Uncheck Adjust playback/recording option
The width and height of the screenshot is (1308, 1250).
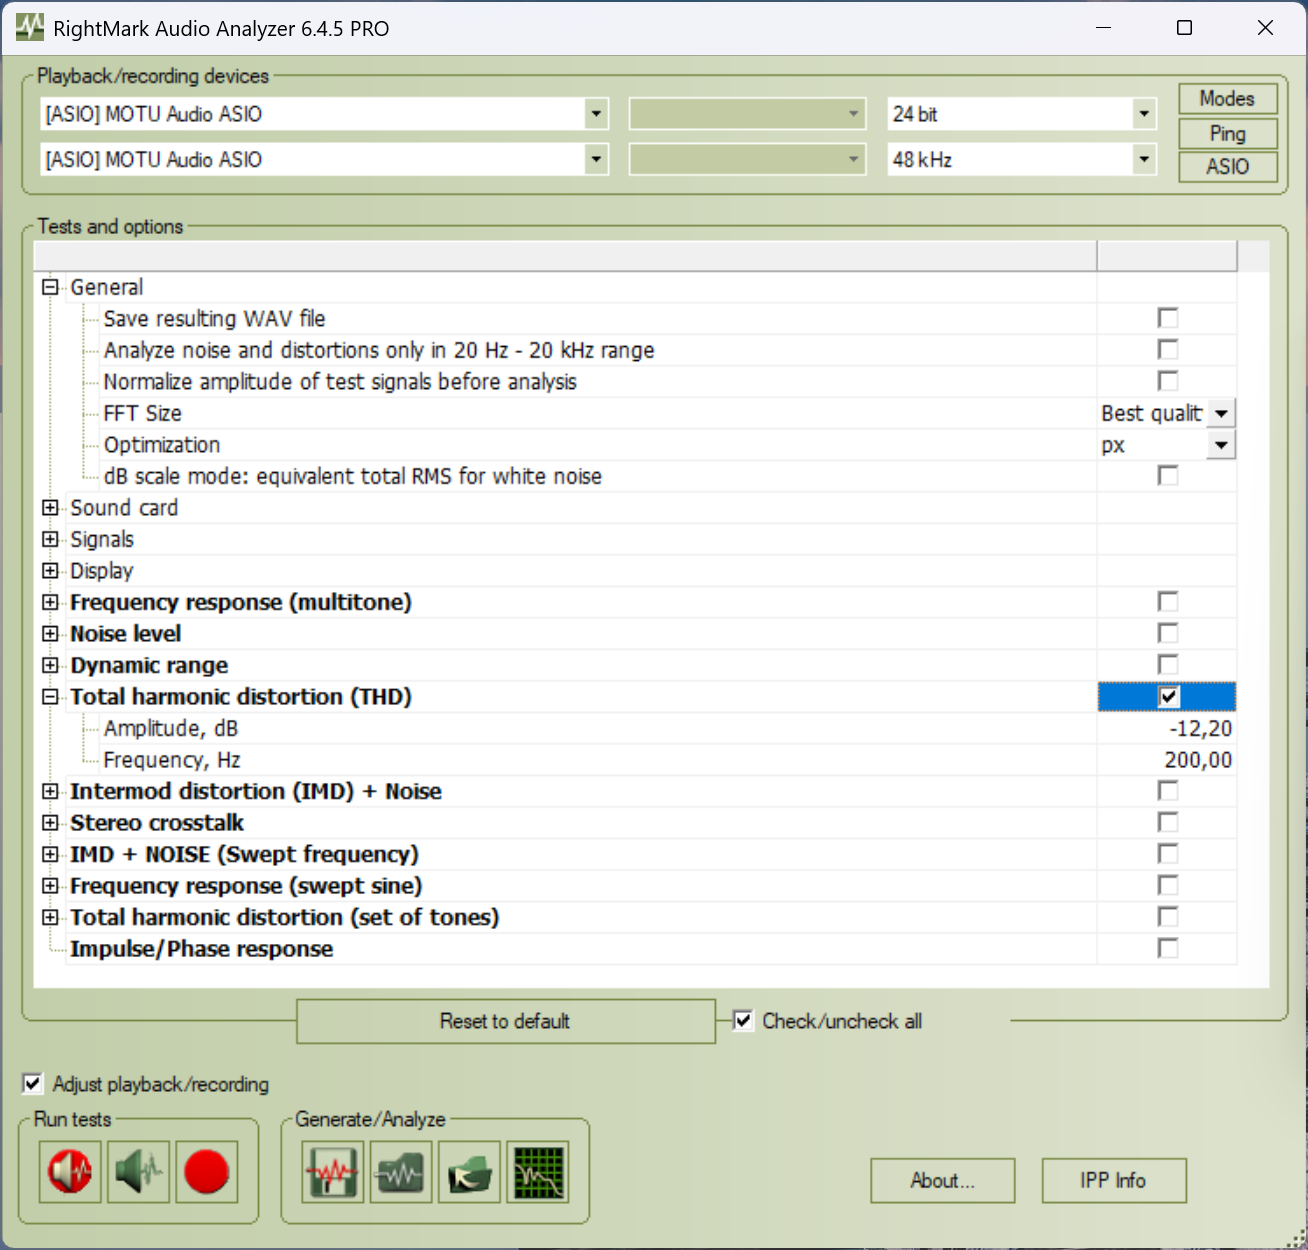click(33, 1084)
